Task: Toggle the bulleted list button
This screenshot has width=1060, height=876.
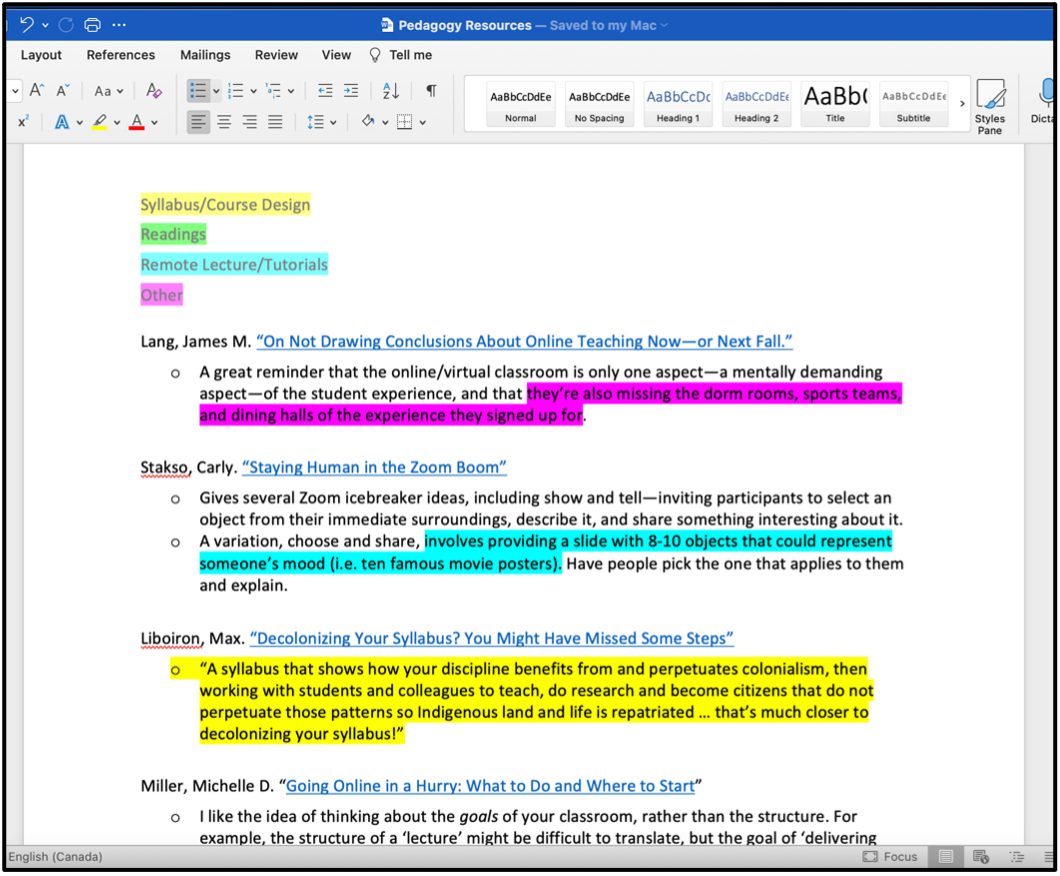Action: click(198, 91)
